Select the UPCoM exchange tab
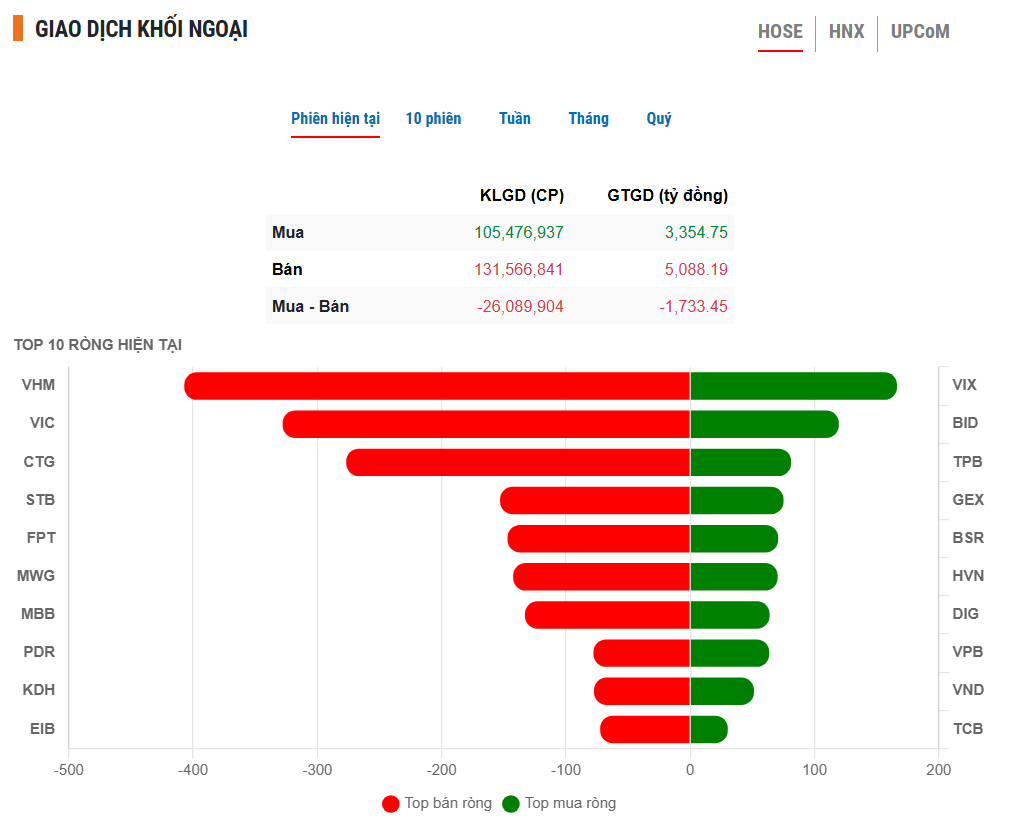This screenshot has width=1012, height=832. (x=919, y=32)
